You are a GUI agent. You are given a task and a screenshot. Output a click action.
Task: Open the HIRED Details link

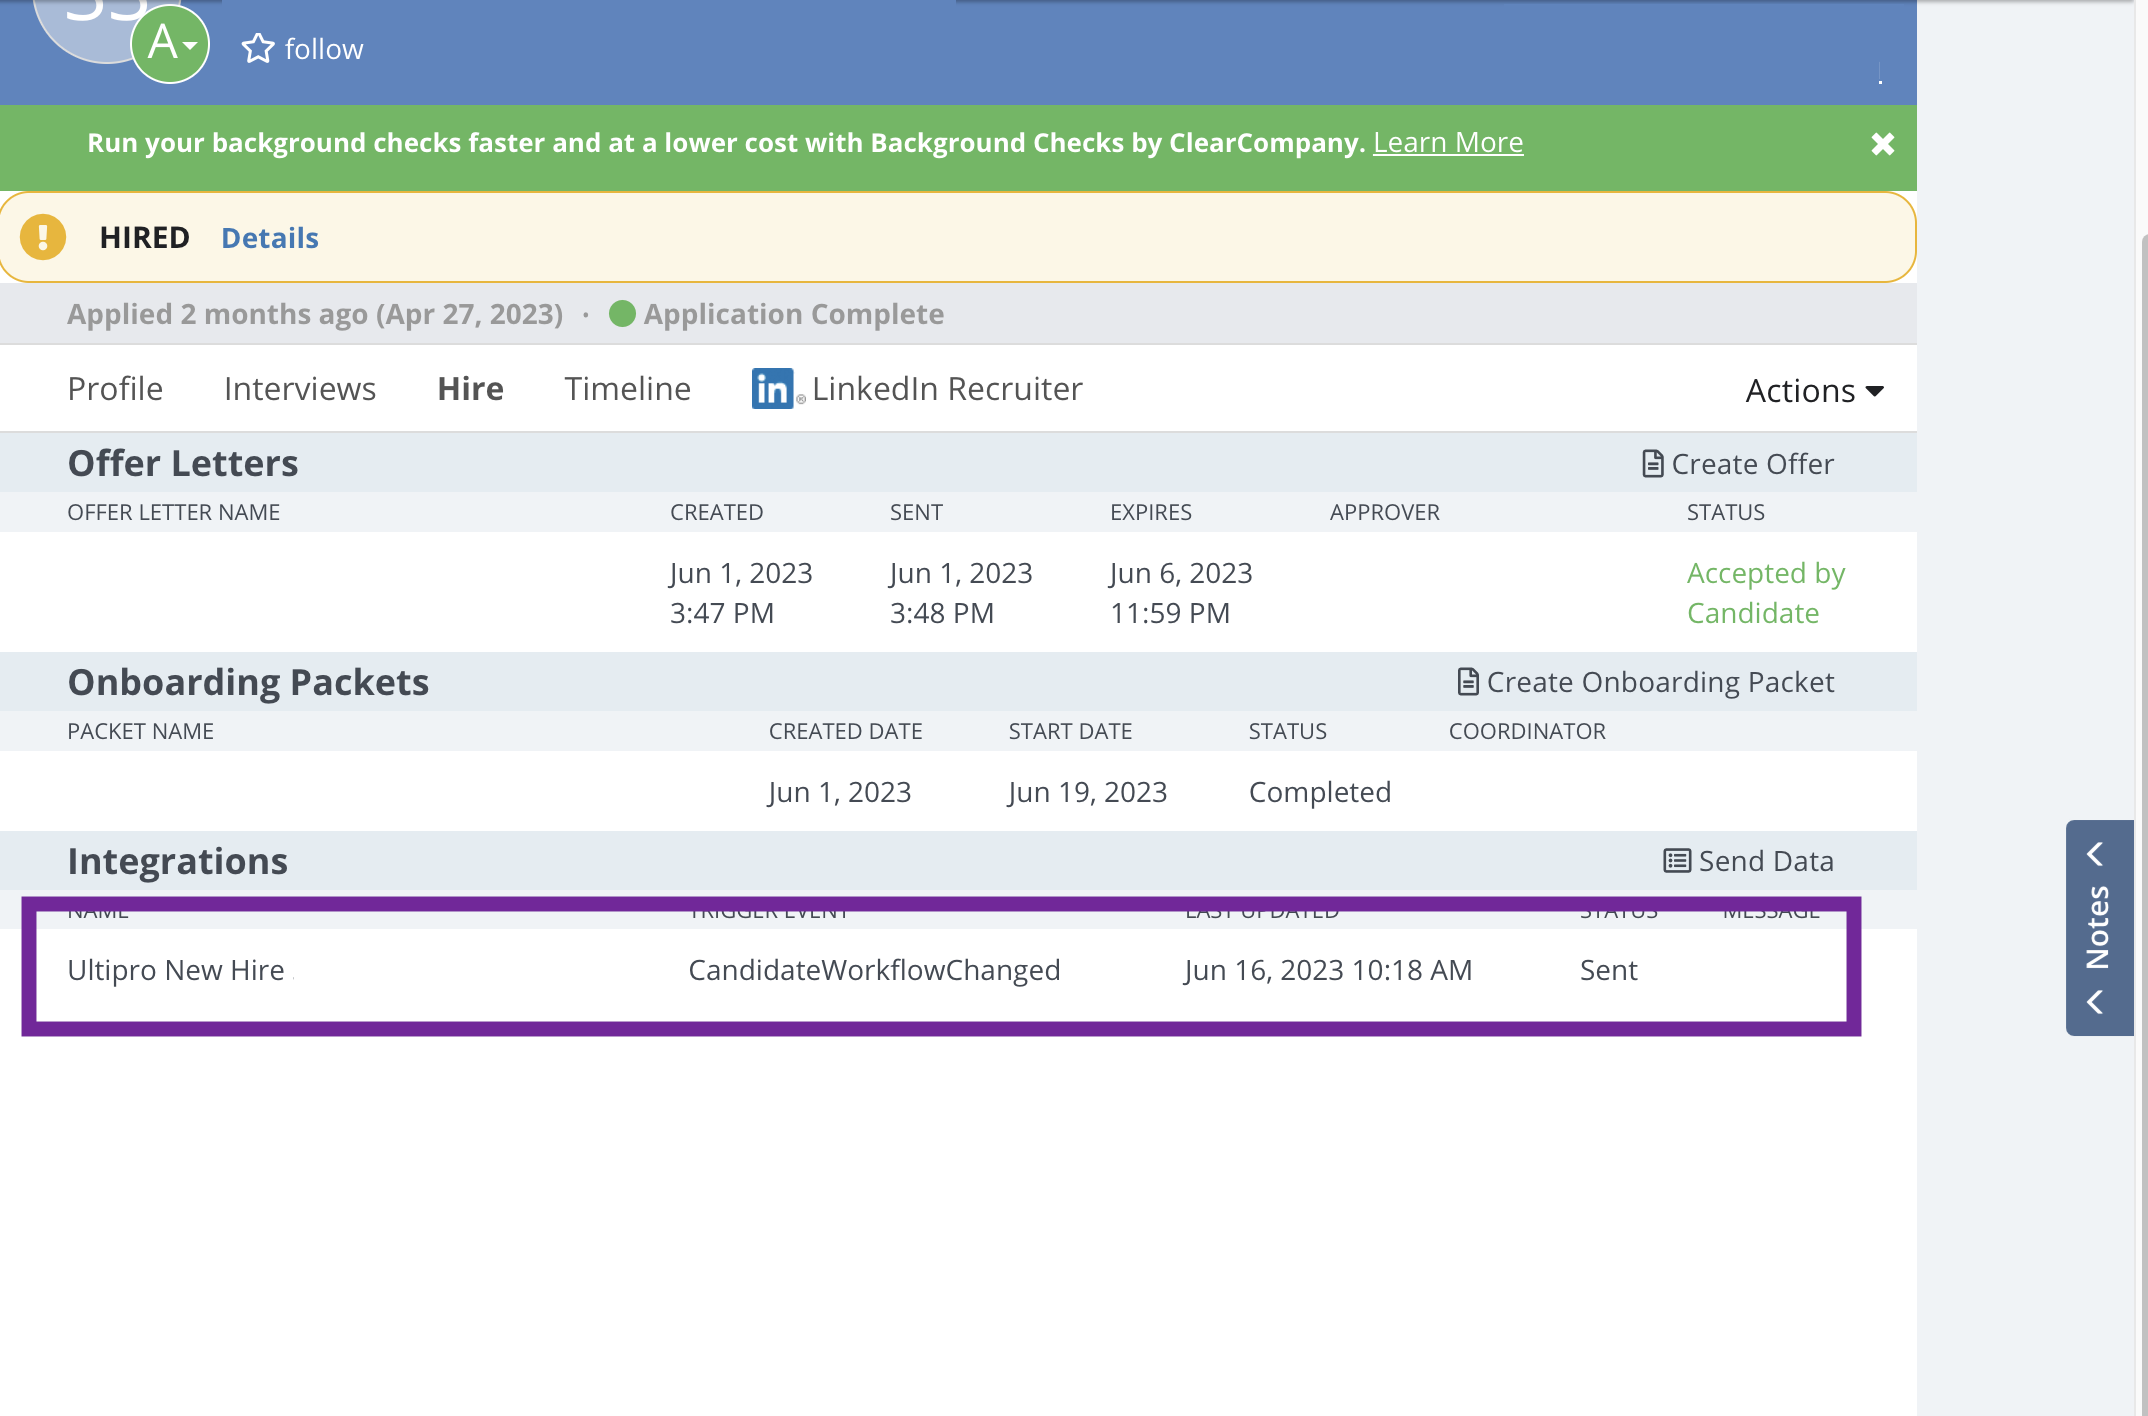tap(270, 238)
